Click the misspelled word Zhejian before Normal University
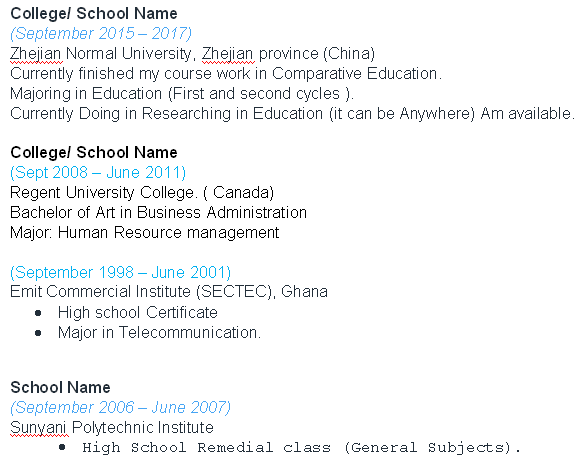Viewport: 576px width, 467px height. (35, 54)
